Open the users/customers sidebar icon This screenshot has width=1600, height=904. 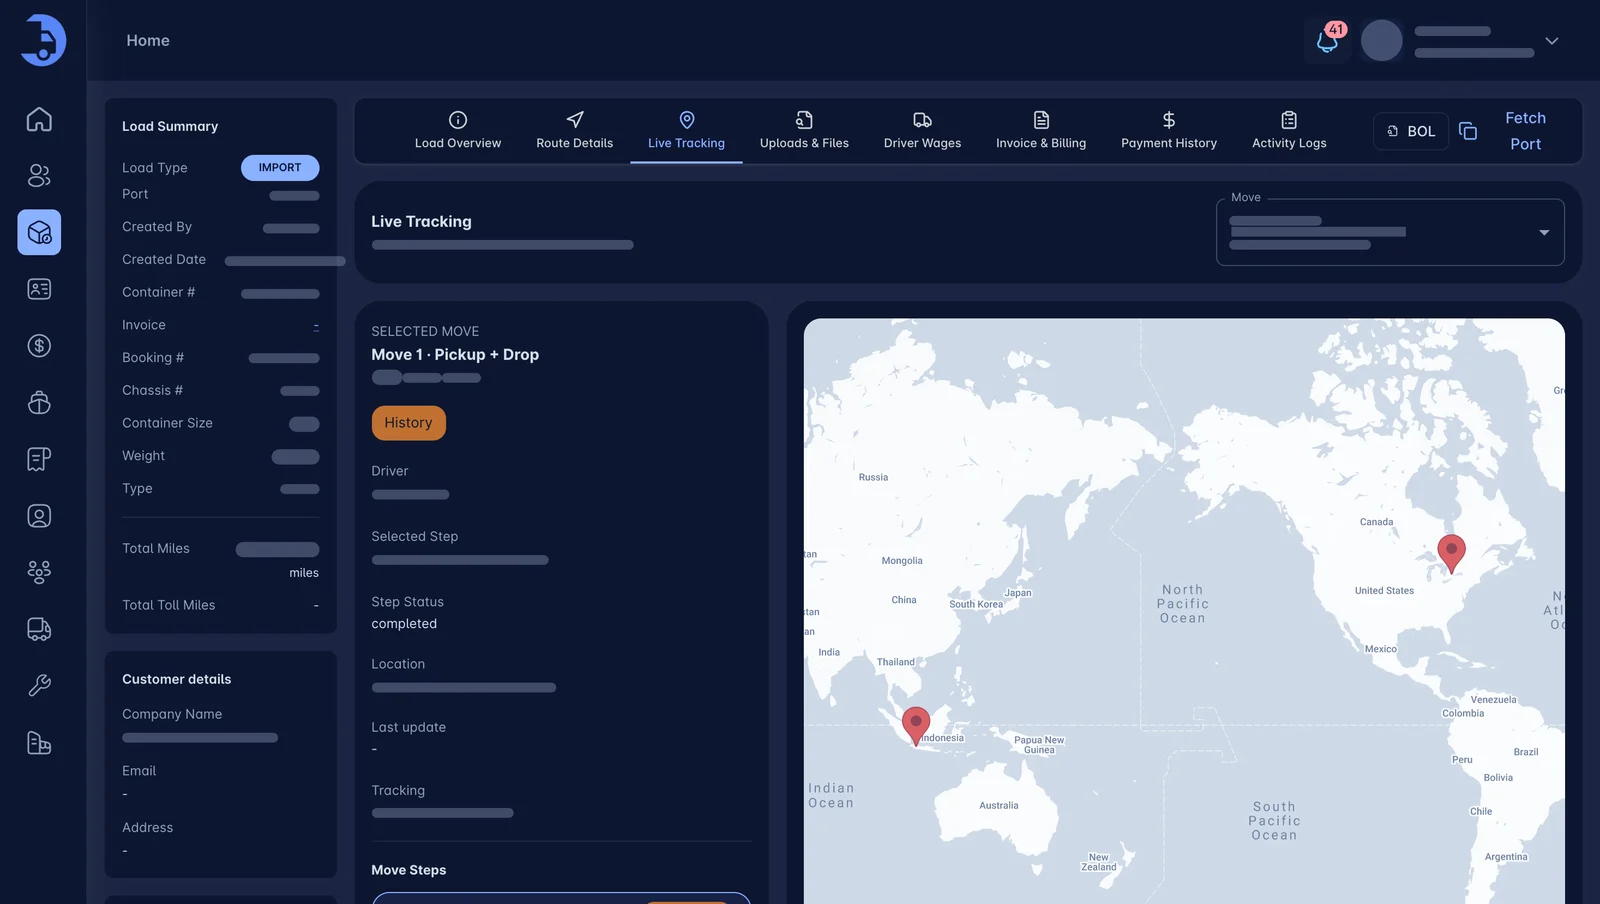(x=39, y=176)
